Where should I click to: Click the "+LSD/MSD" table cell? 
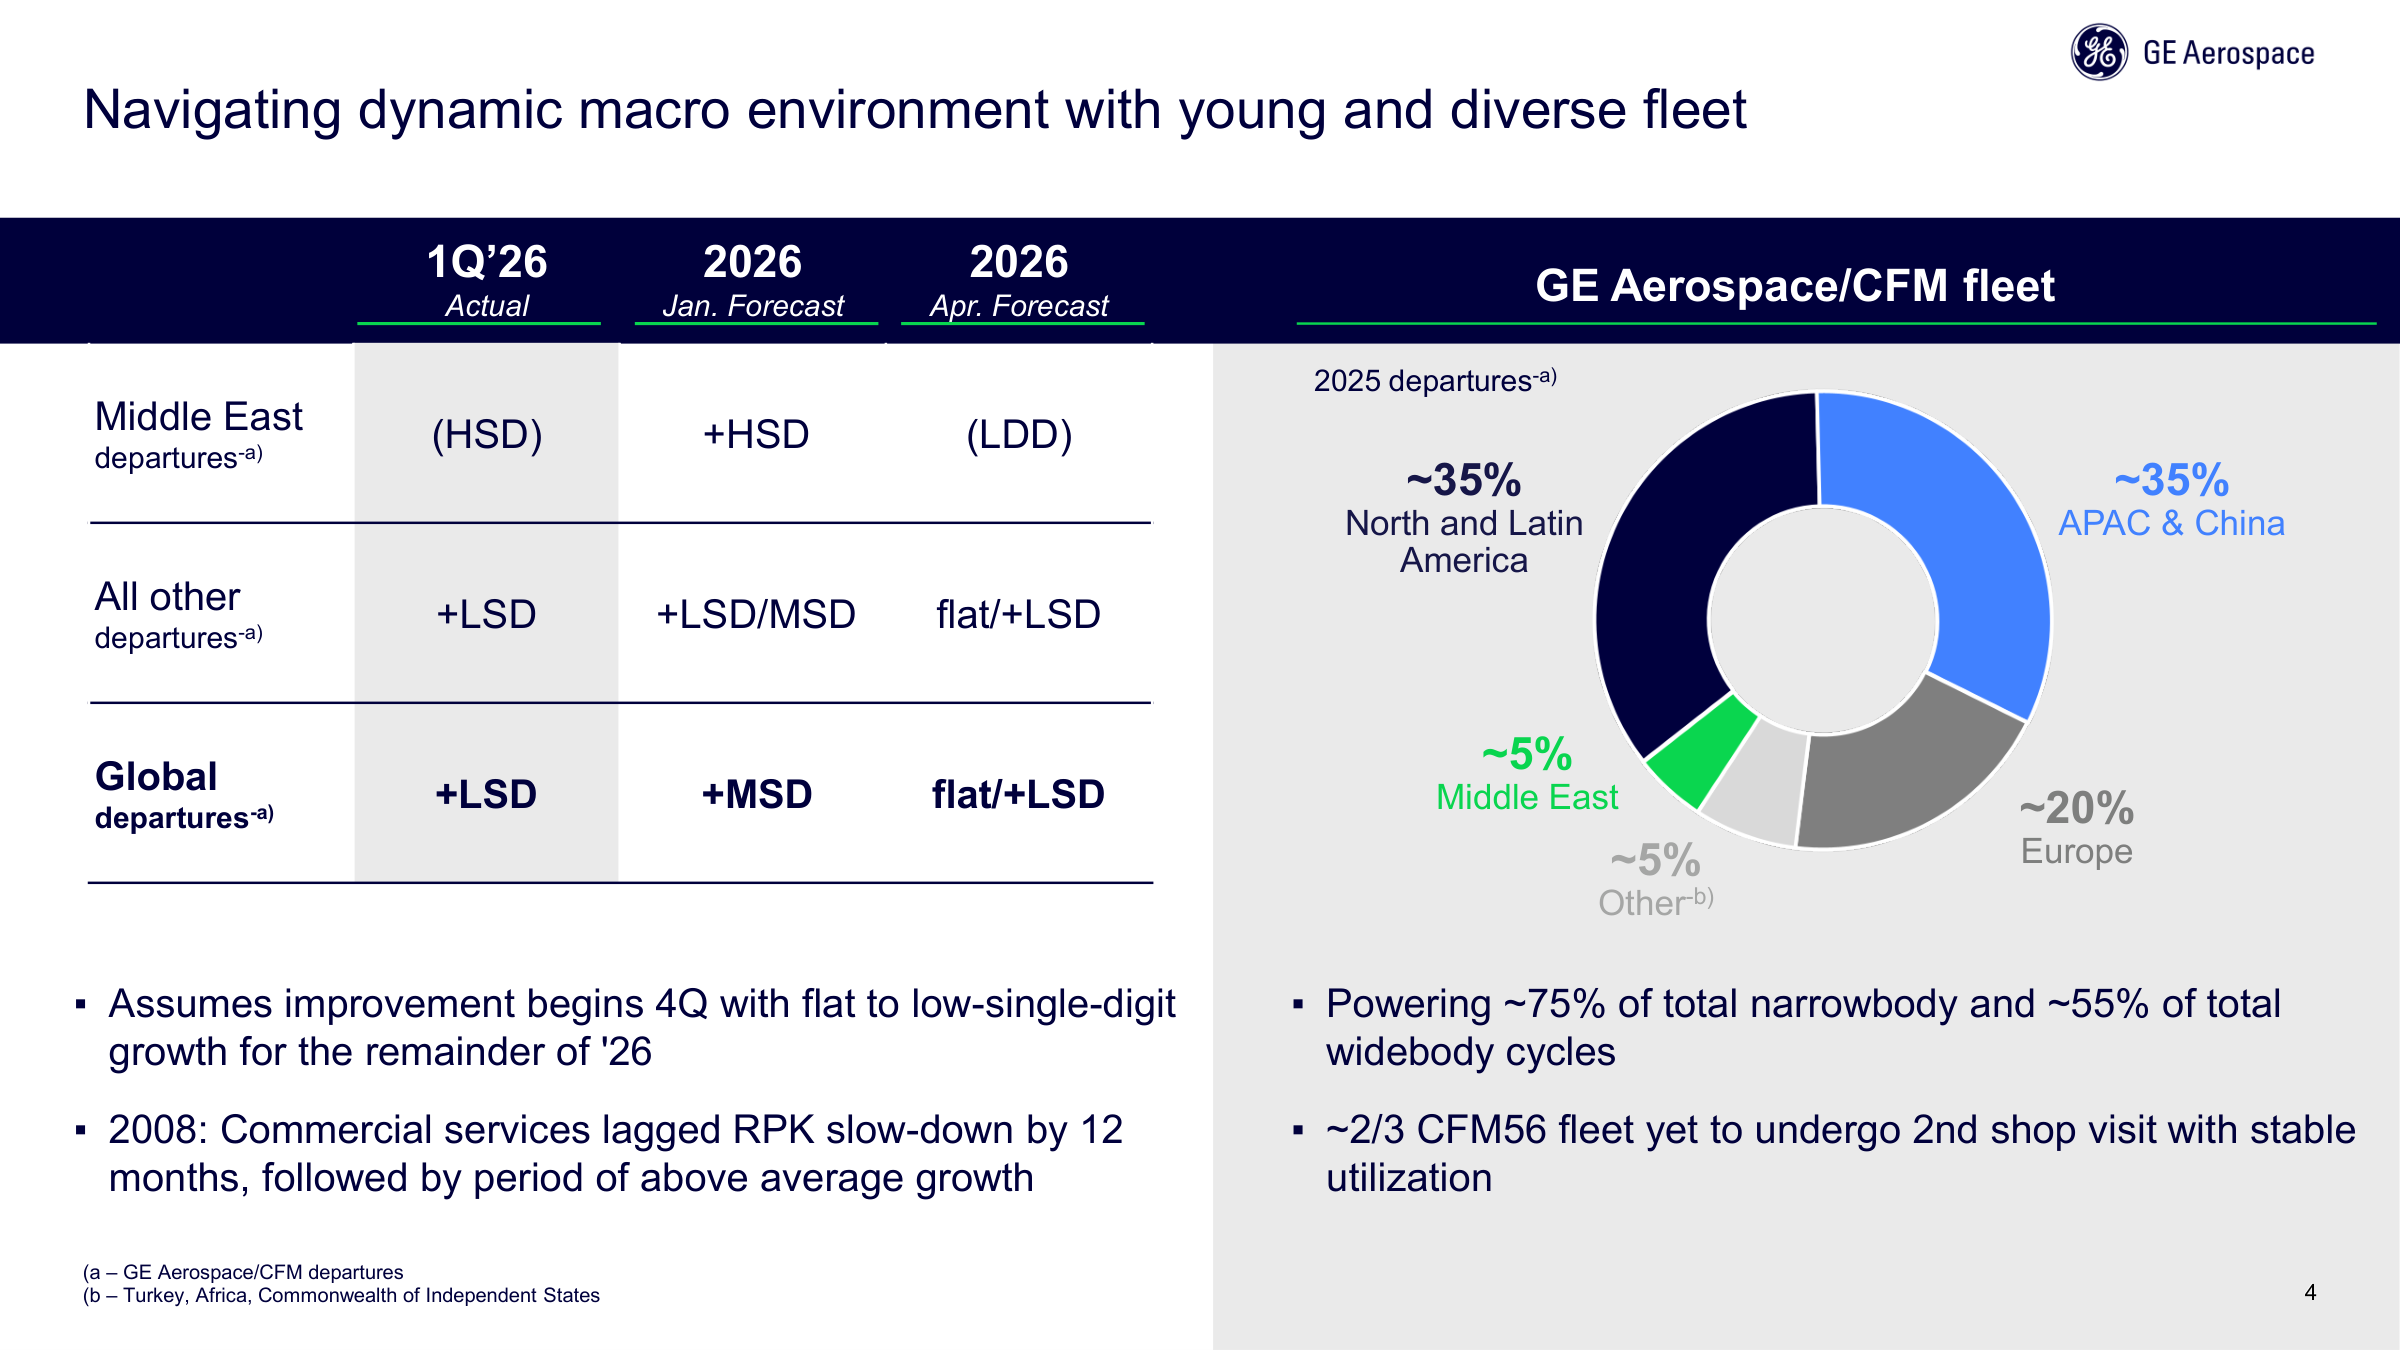(756, 614)
